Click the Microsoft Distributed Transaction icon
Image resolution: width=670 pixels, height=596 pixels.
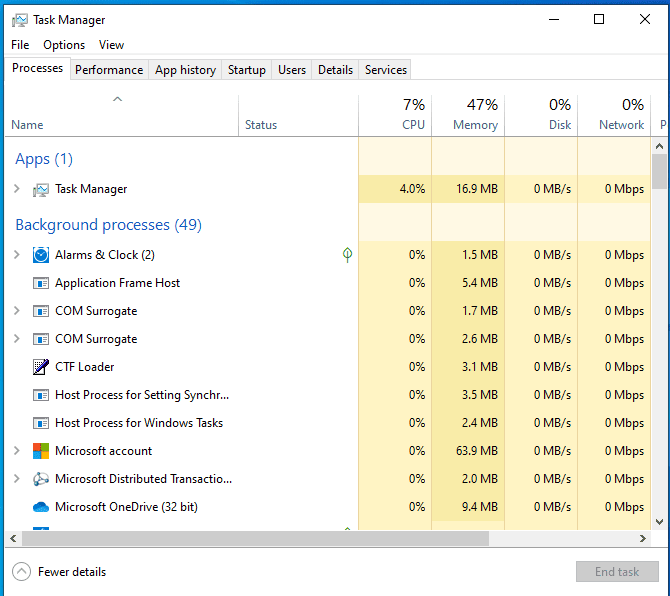click(41, 479)
